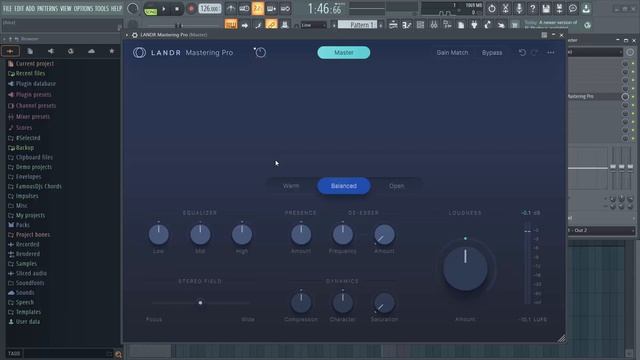Click the Presence Amount knob
640x360 pixels.
[x=301, y=234]
